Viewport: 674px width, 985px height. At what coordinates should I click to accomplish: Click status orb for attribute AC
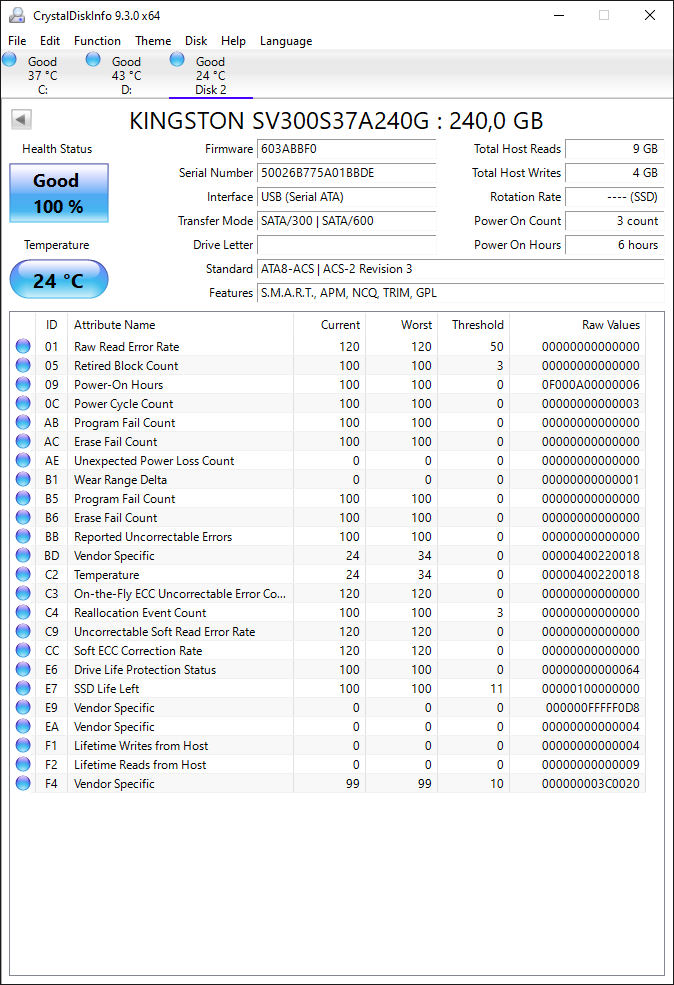23,441
